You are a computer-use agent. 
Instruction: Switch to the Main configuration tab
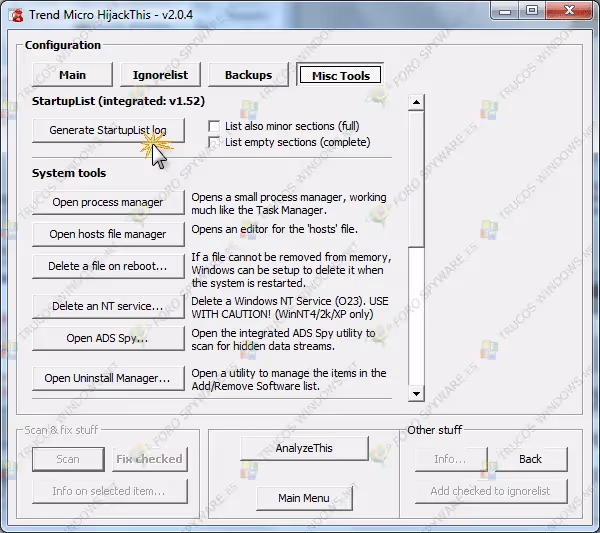point(72,75)
